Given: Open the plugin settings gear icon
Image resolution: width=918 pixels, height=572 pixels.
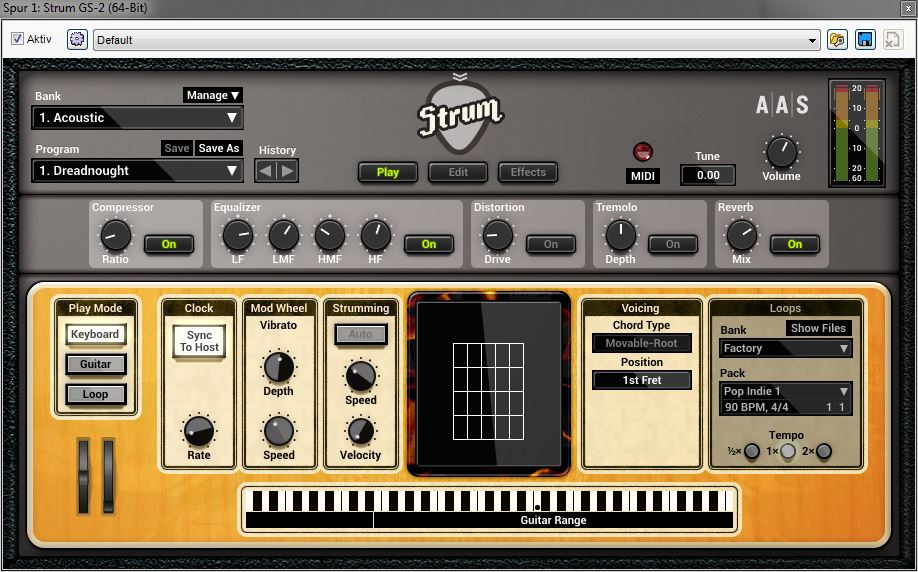Looking at the screenshot, I should point(77,40).
